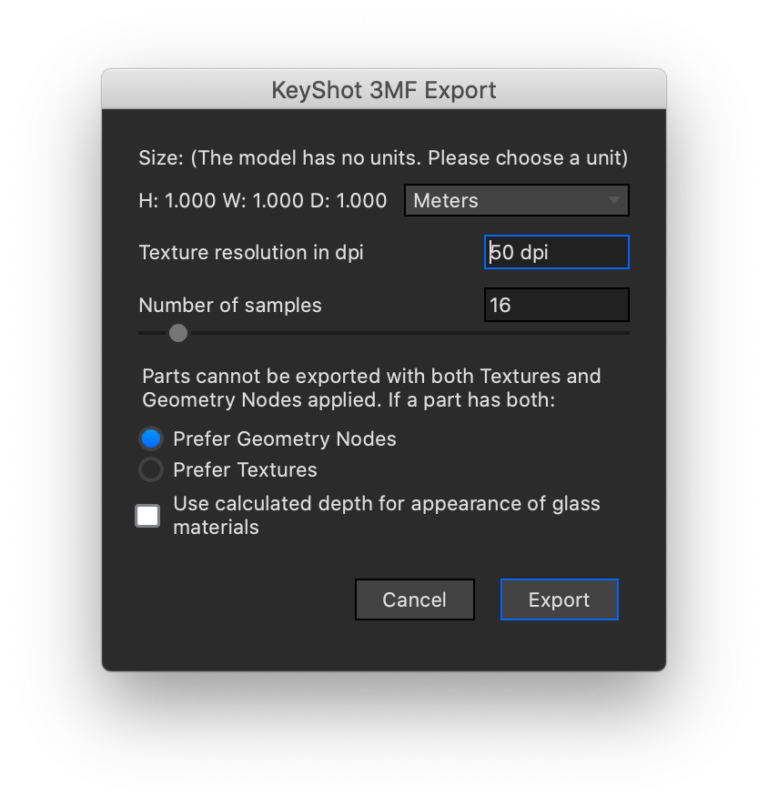Viewport: 768px width, 806px height.
Task: Click the Prefer Geometry Nodes label text
Action: click(283, 438)
